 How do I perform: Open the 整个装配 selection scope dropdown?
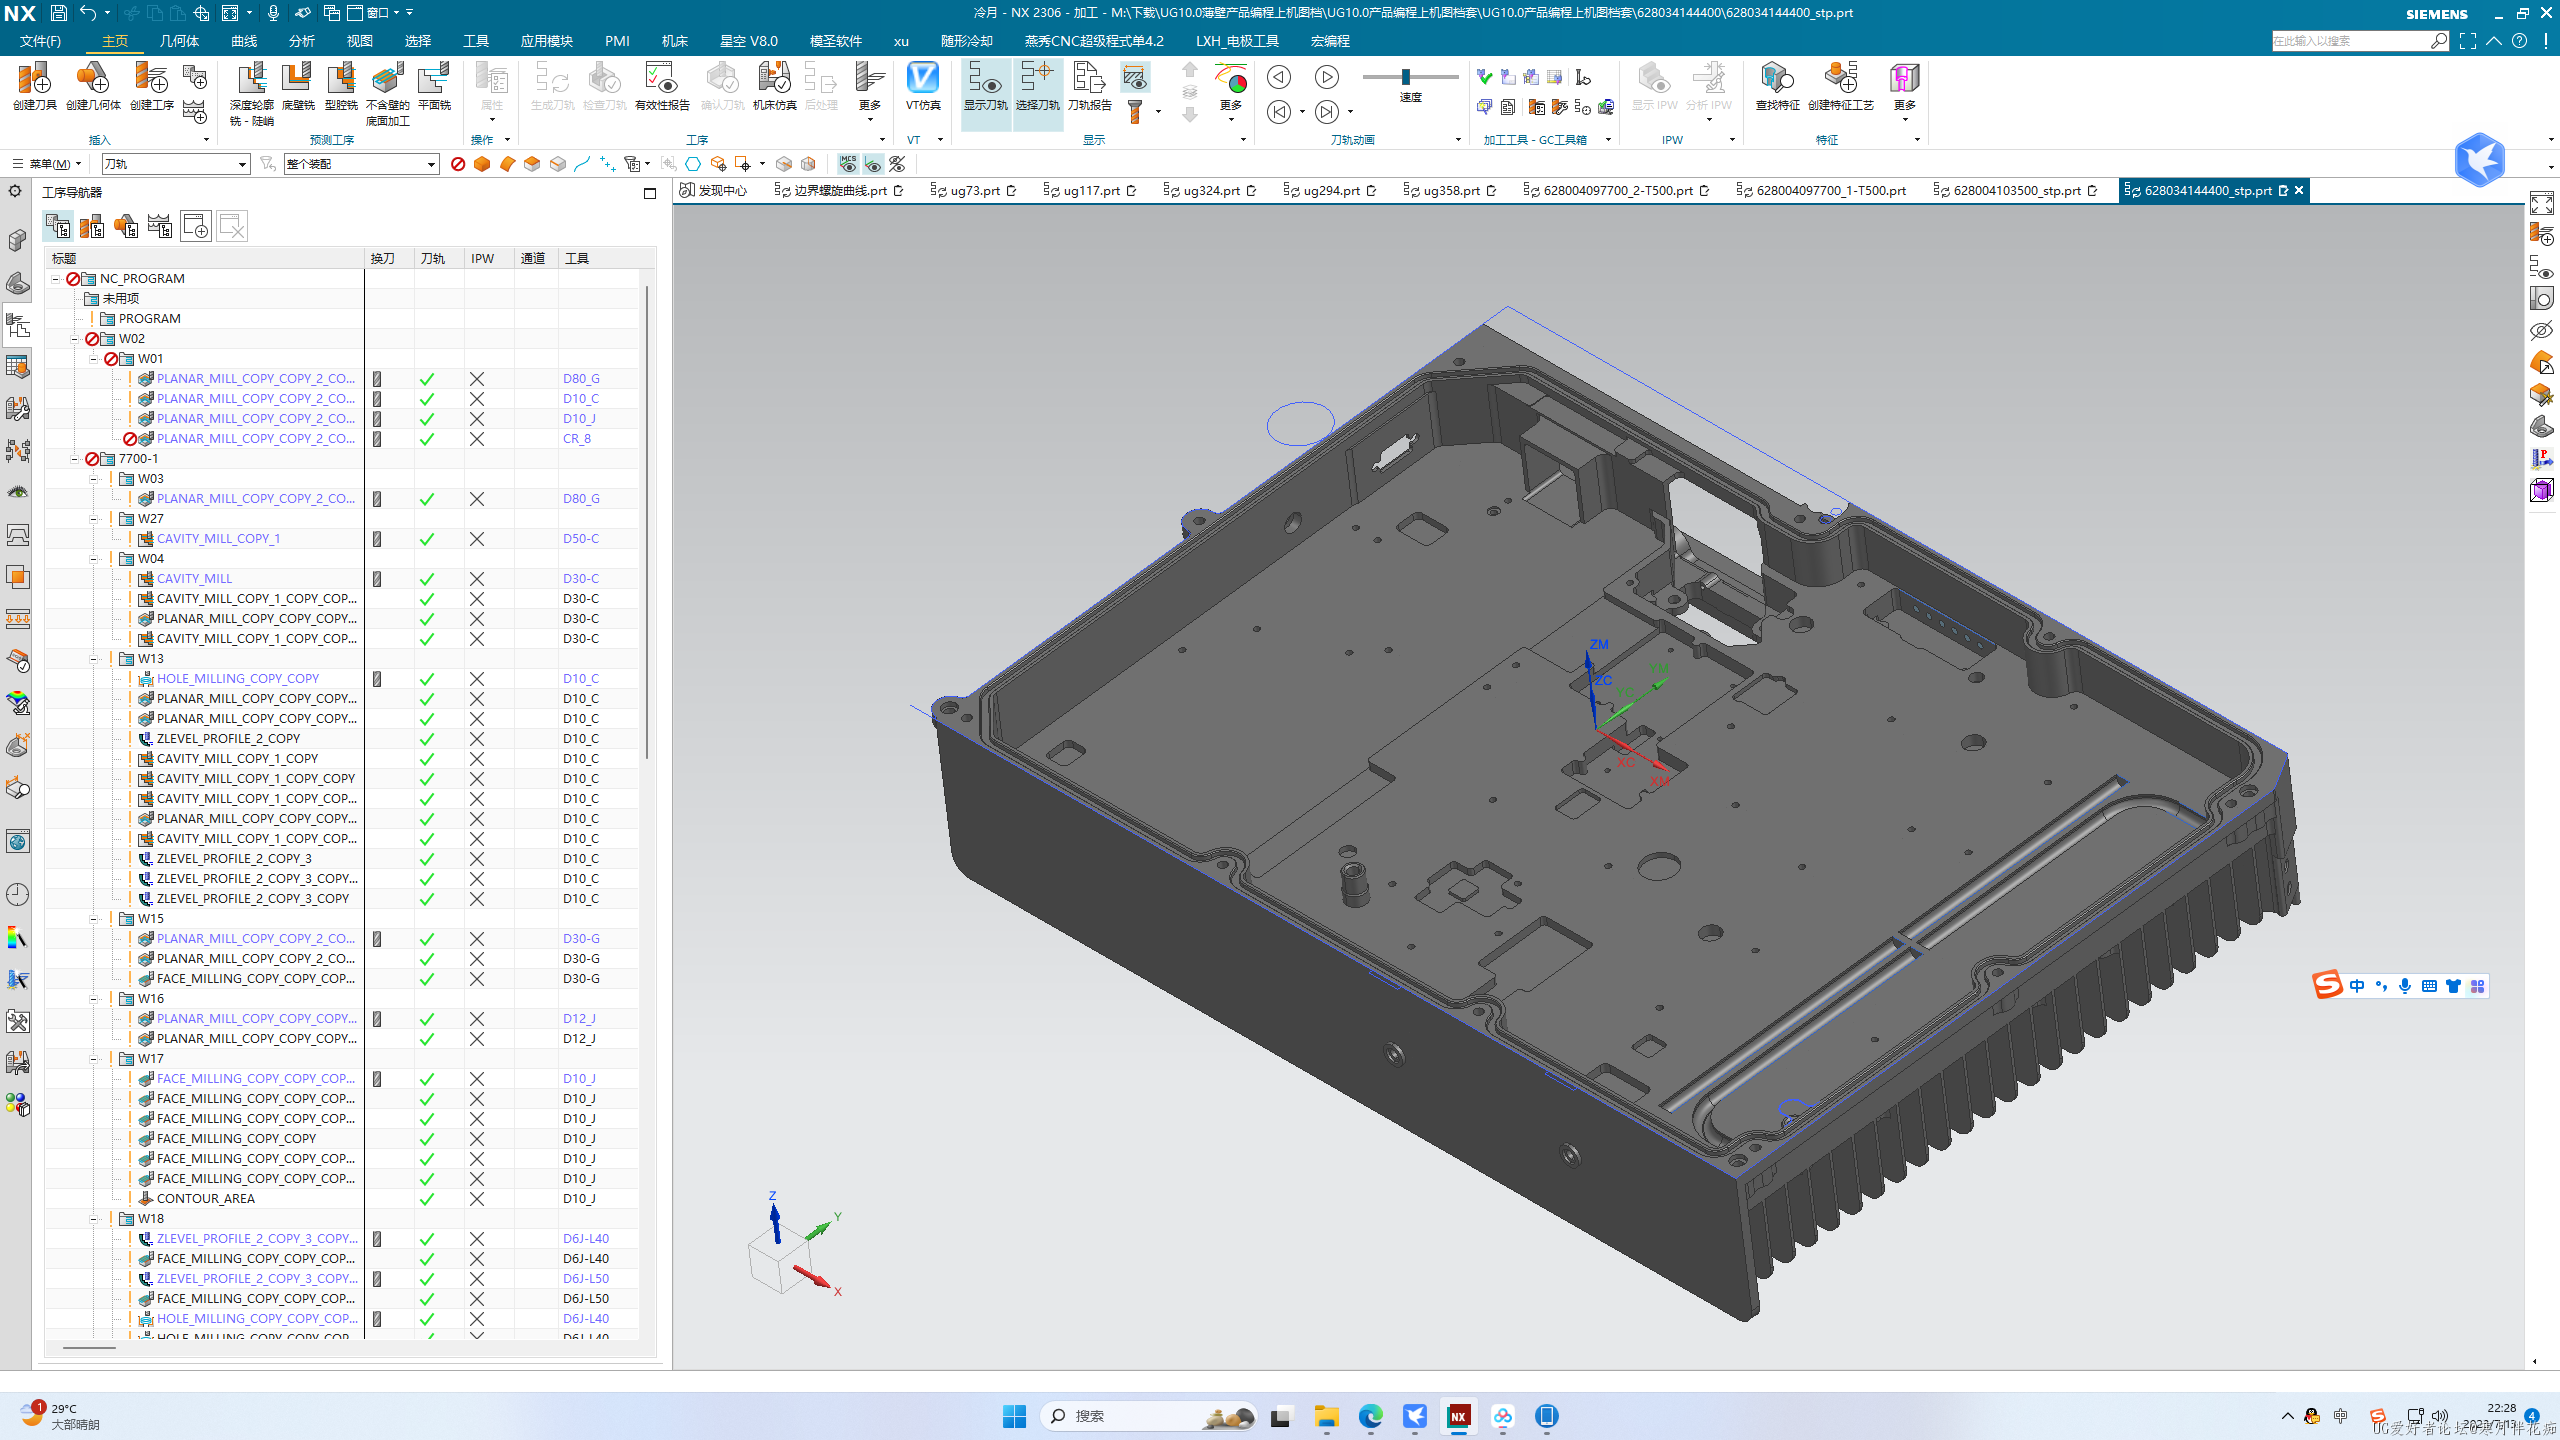point(361,164)
